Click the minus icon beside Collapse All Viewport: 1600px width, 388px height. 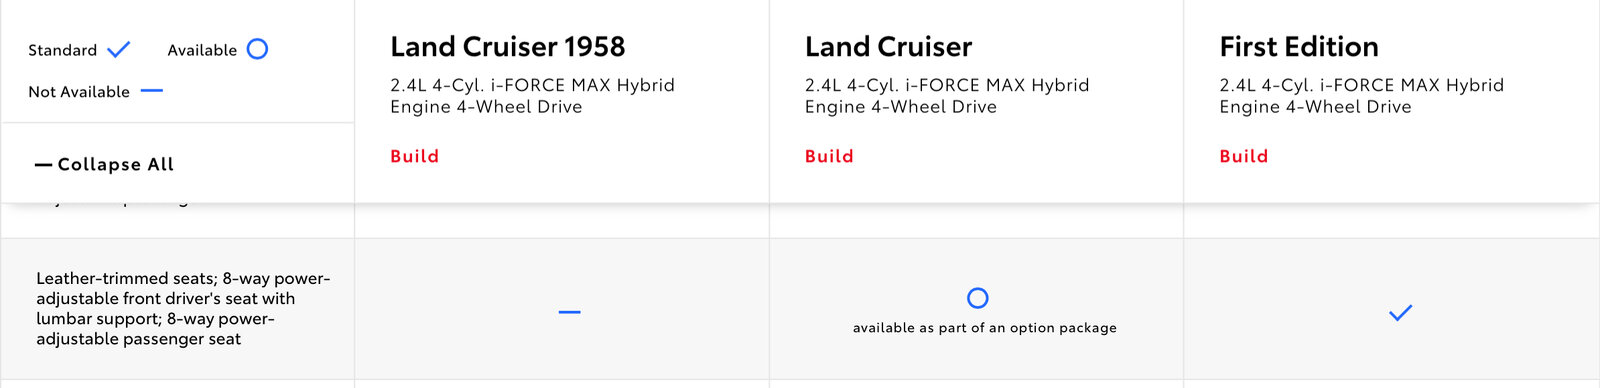click(x=43, y=165)
